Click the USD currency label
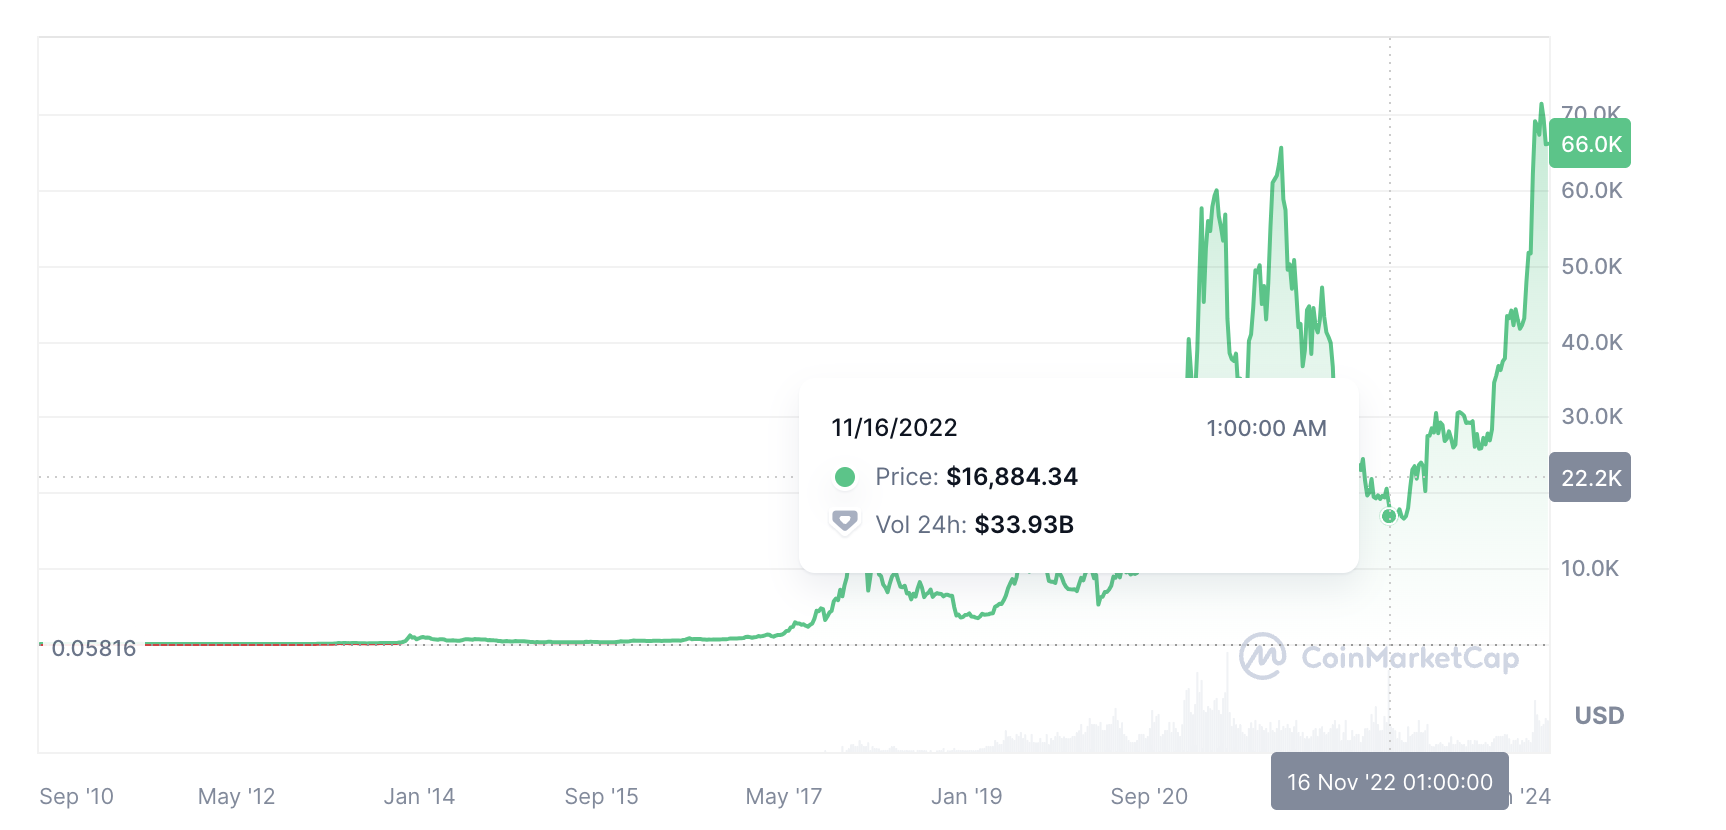 tap(1599, 716)
